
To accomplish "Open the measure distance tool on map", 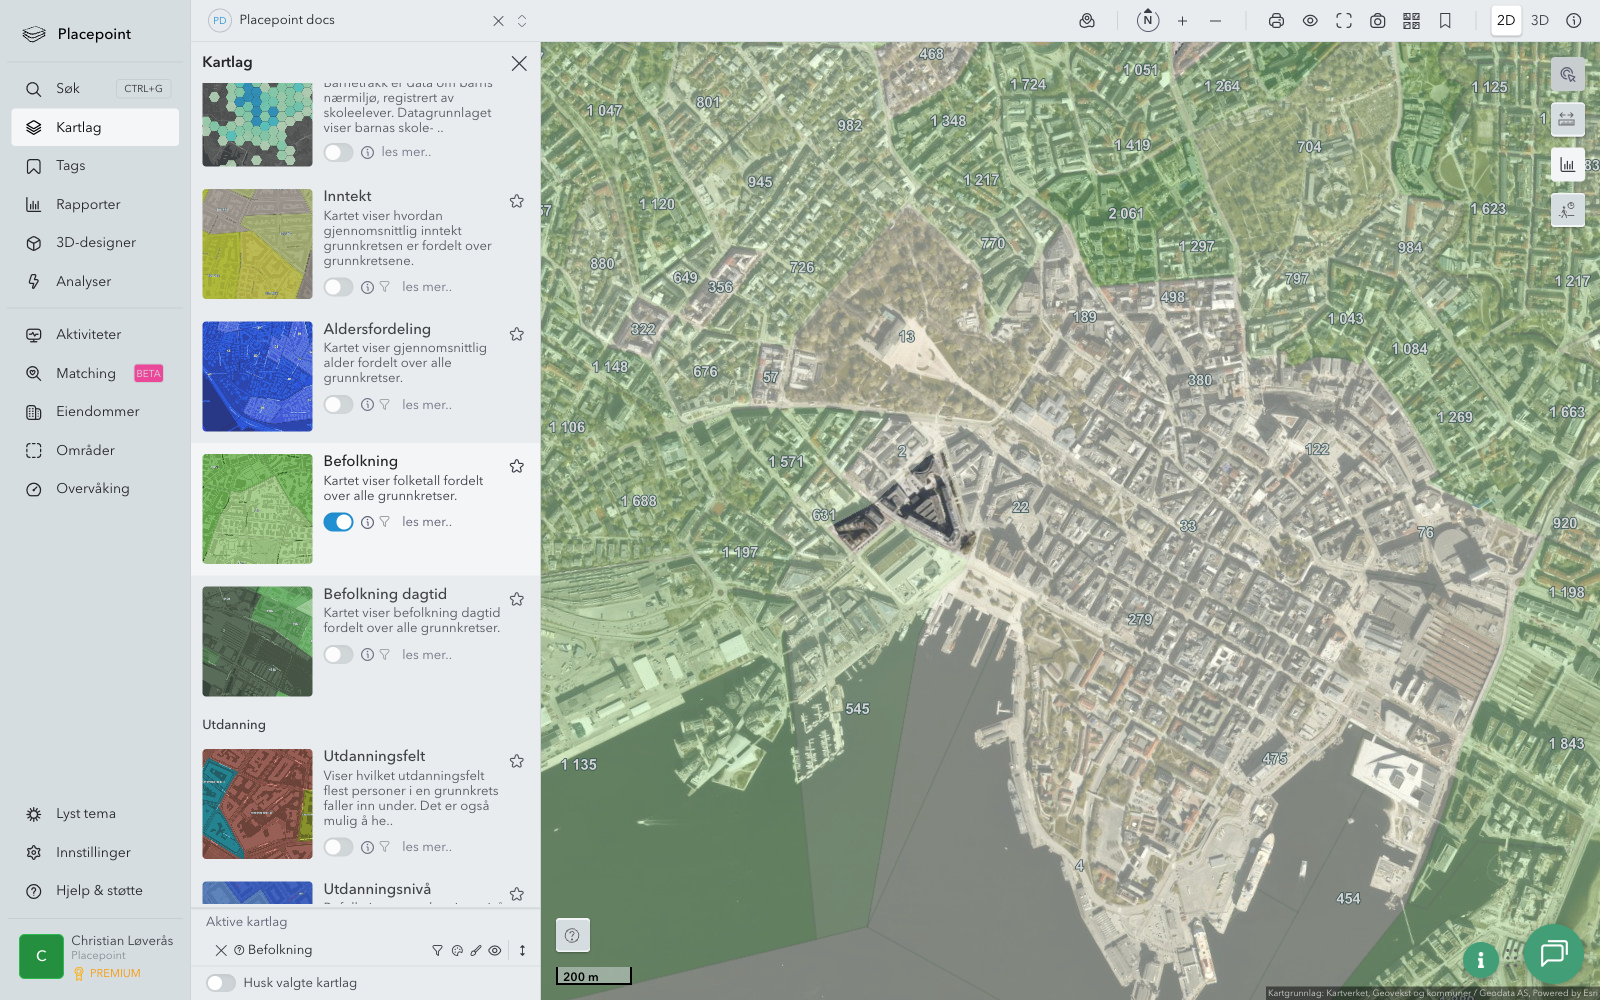I will [x=1567, y=120].
